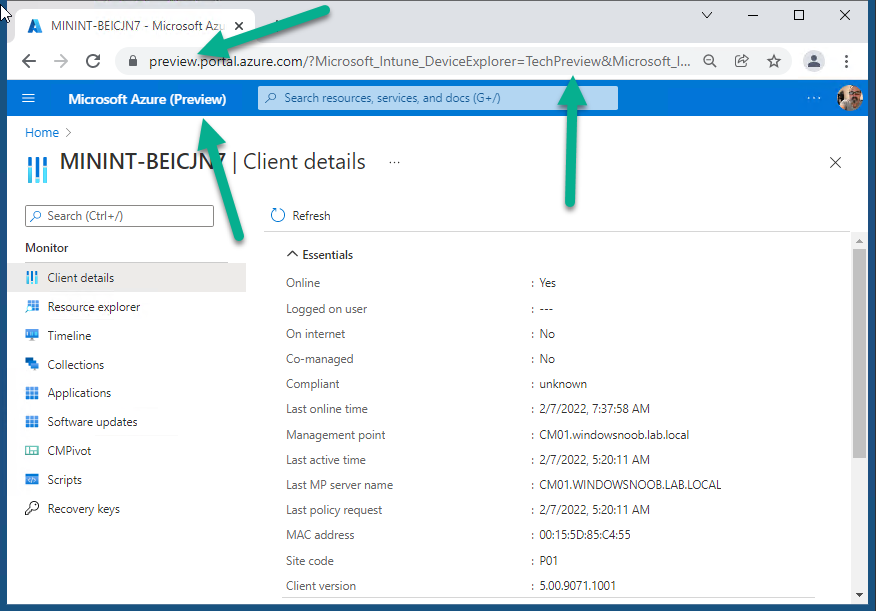Click the Azure header ellipsis button
This screenshot has height=611, width=876.
pos(814,98)
